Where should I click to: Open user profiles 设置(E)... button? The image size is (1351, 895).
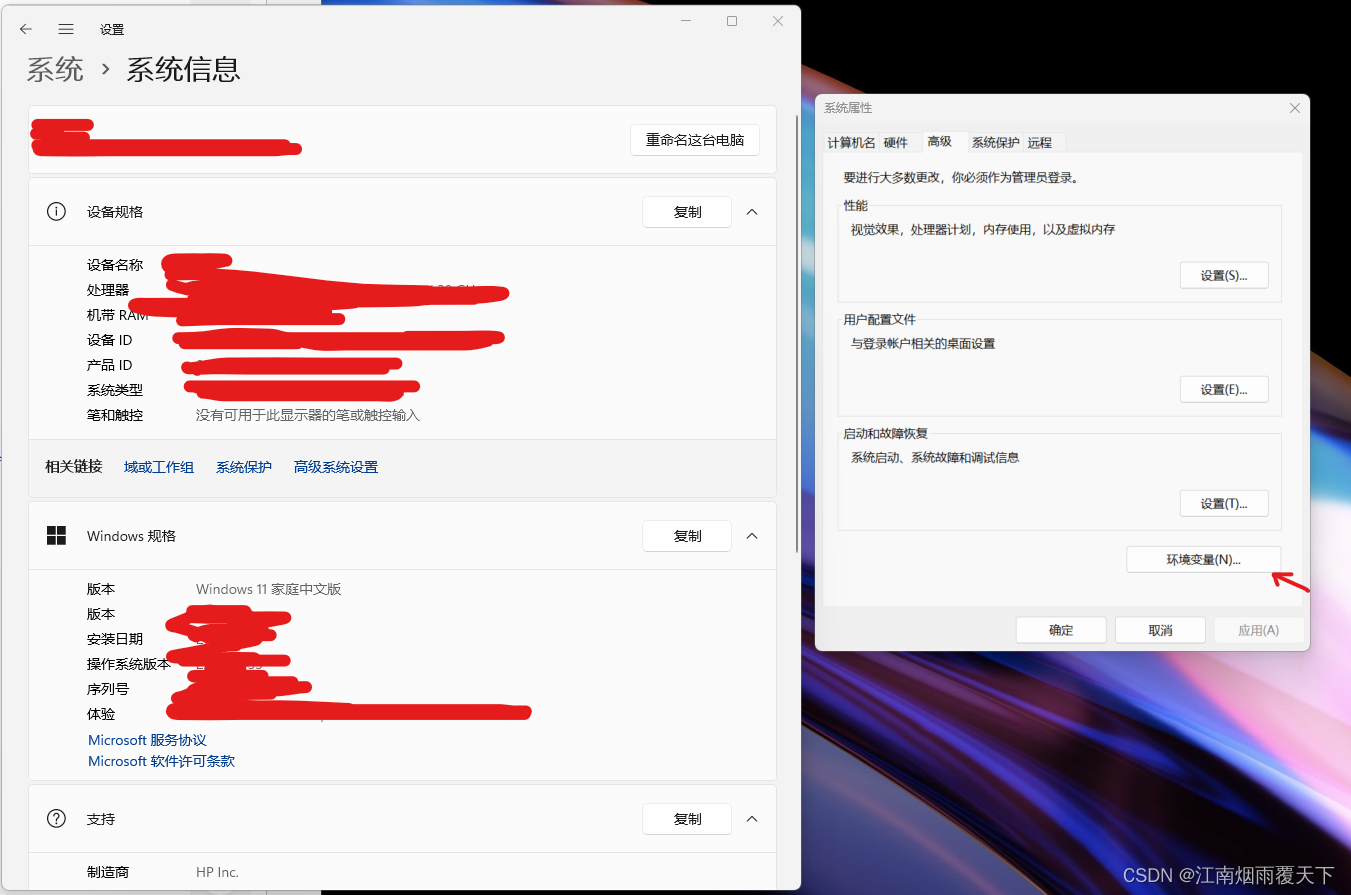click(1224, 389)
